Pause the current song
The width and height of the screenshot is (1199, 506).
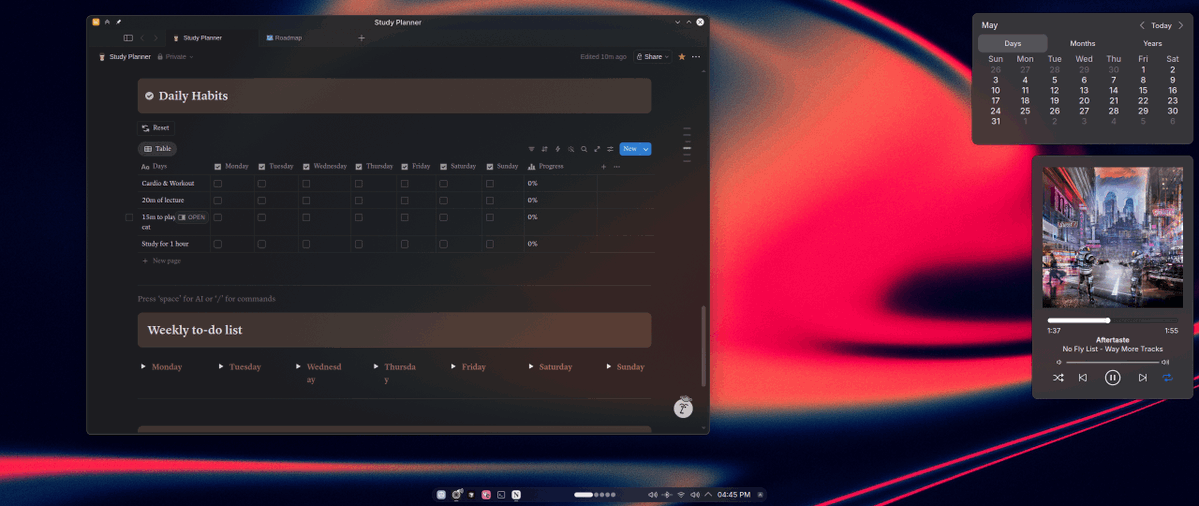point(1113,378)
